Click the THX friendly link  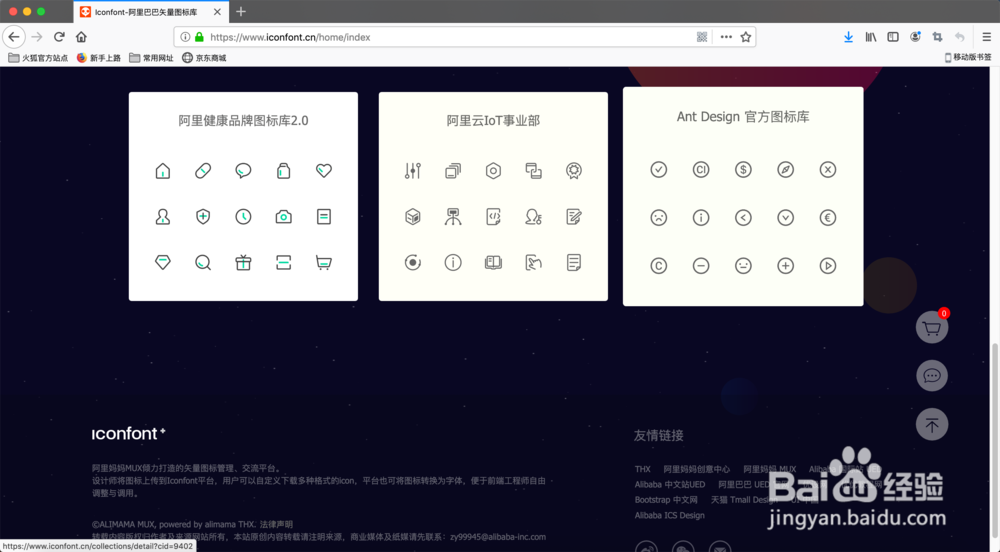click(x=642, y=469)
